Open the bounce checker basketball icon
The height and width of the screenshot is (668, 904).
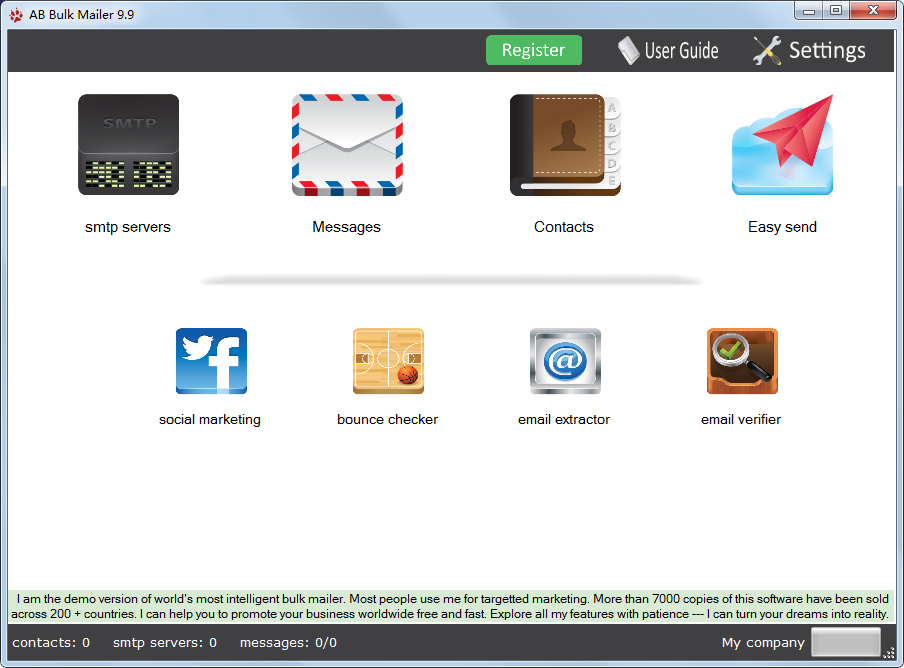[x=389, y=361]
